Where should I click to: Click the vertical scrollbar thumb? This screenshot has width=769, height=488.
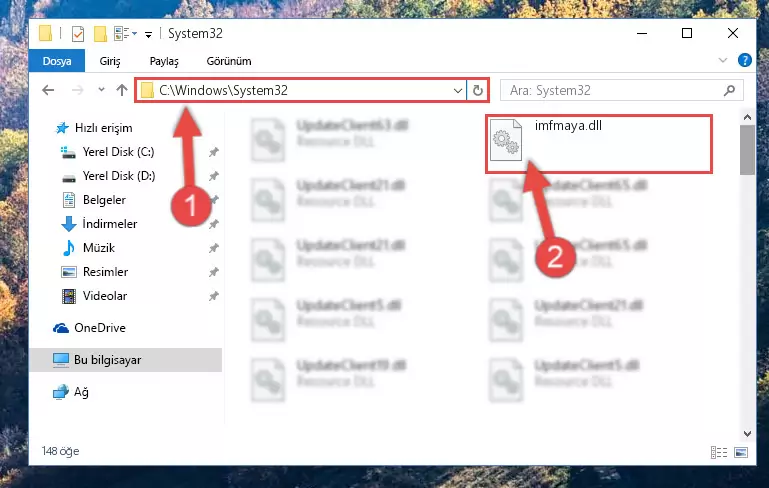(x=747, y=150)
